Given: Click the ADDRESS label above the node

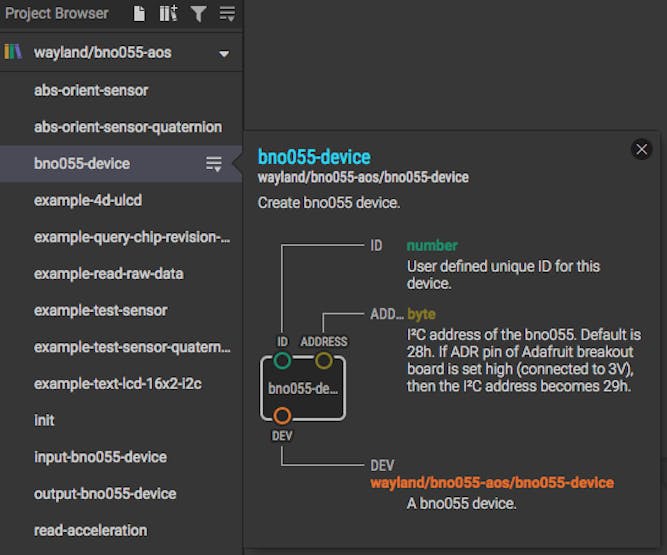Looking at the screenshot, I should pos(324,342).
